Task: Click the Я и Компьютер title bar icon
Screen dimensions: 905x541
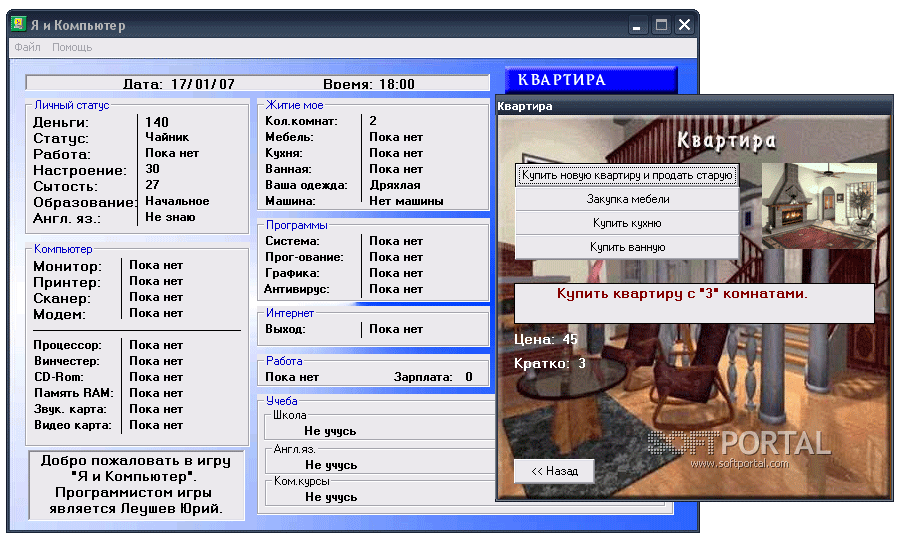Action: pyautogui.click(x=18, y=24)
